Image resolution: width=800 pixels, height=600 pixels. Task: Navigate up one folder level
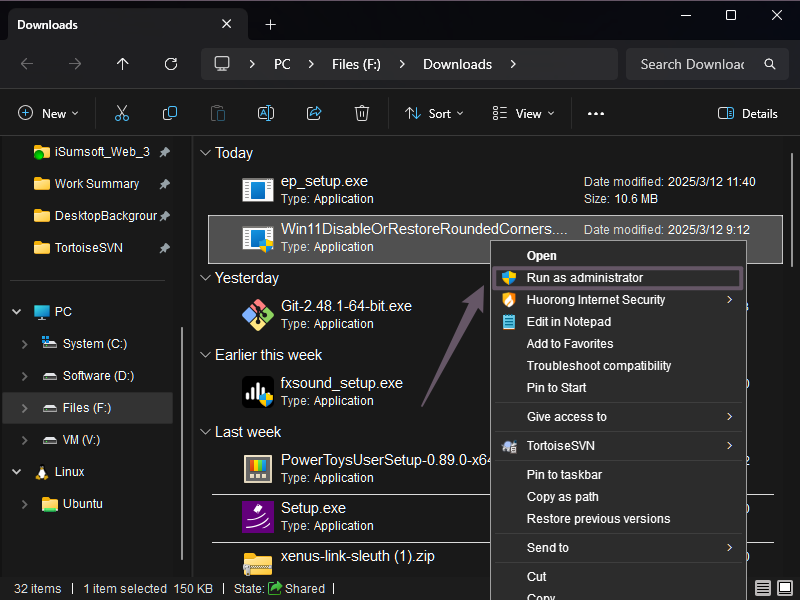point(122,64)
